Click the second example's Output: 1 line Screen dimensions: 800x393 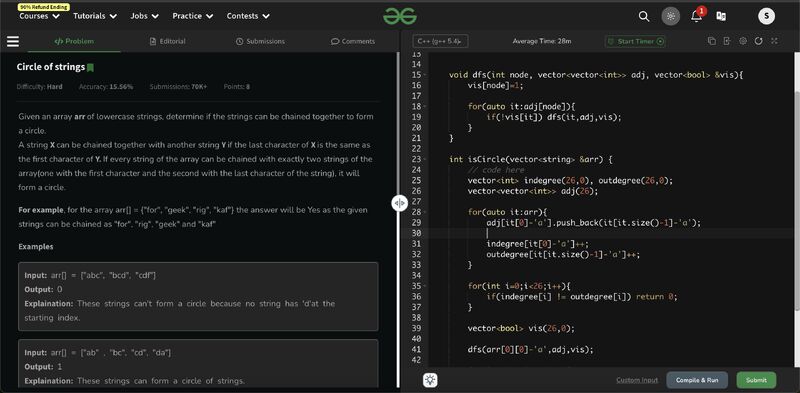(x=43, y=367)
